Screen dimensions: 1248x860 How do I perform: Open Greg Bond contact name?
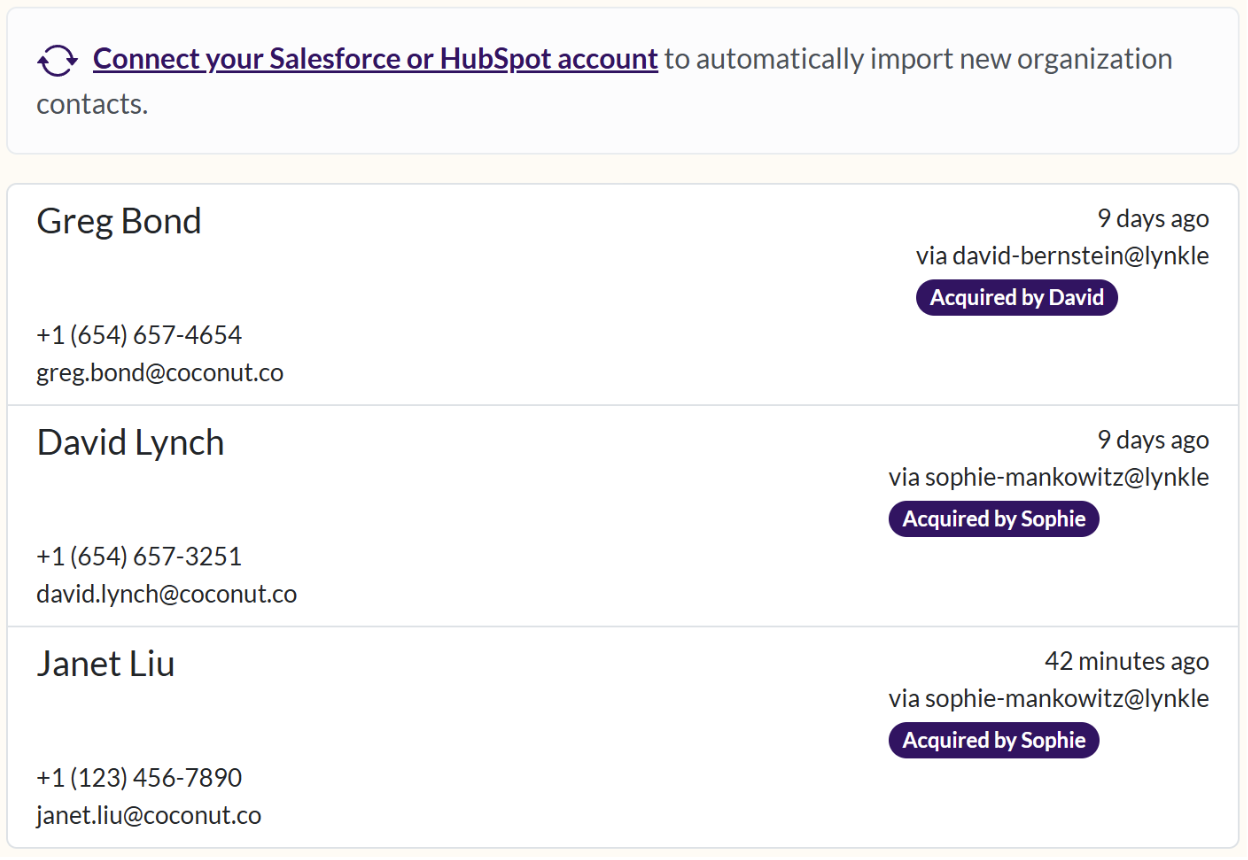pos(119,221)
